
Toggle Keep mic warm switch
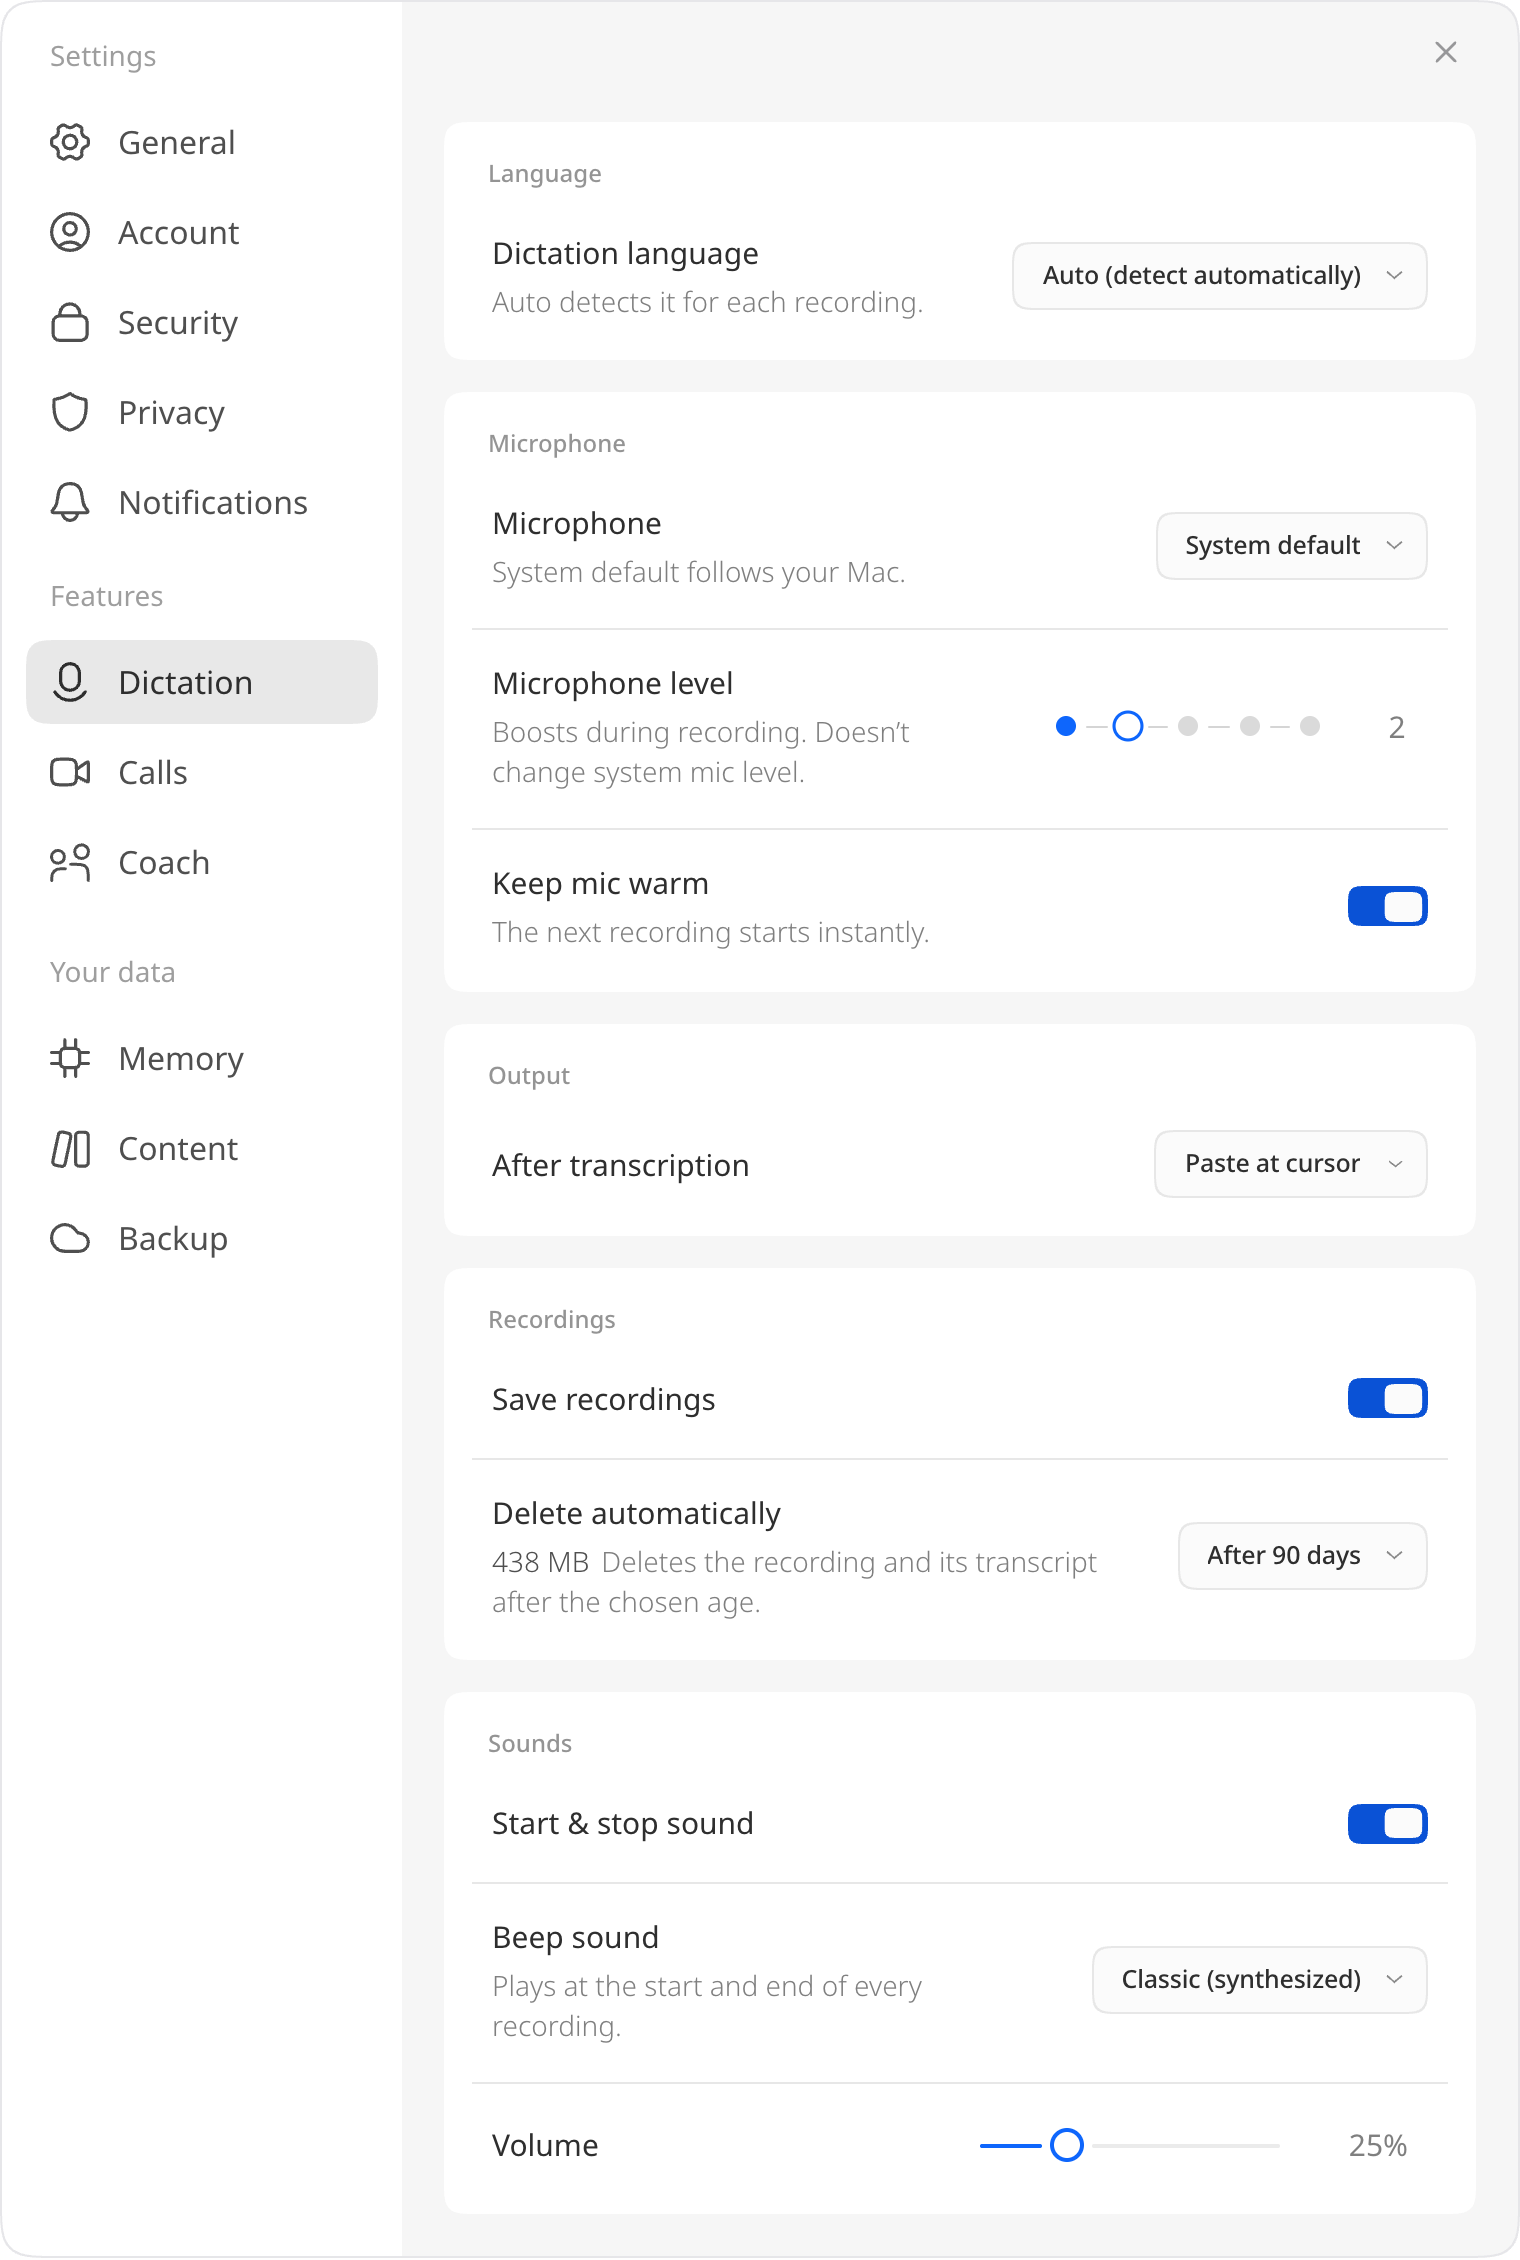[x=1388, y=907]
